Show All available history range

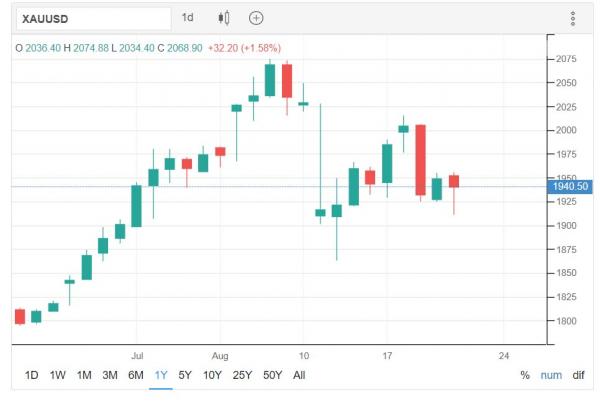299,375
